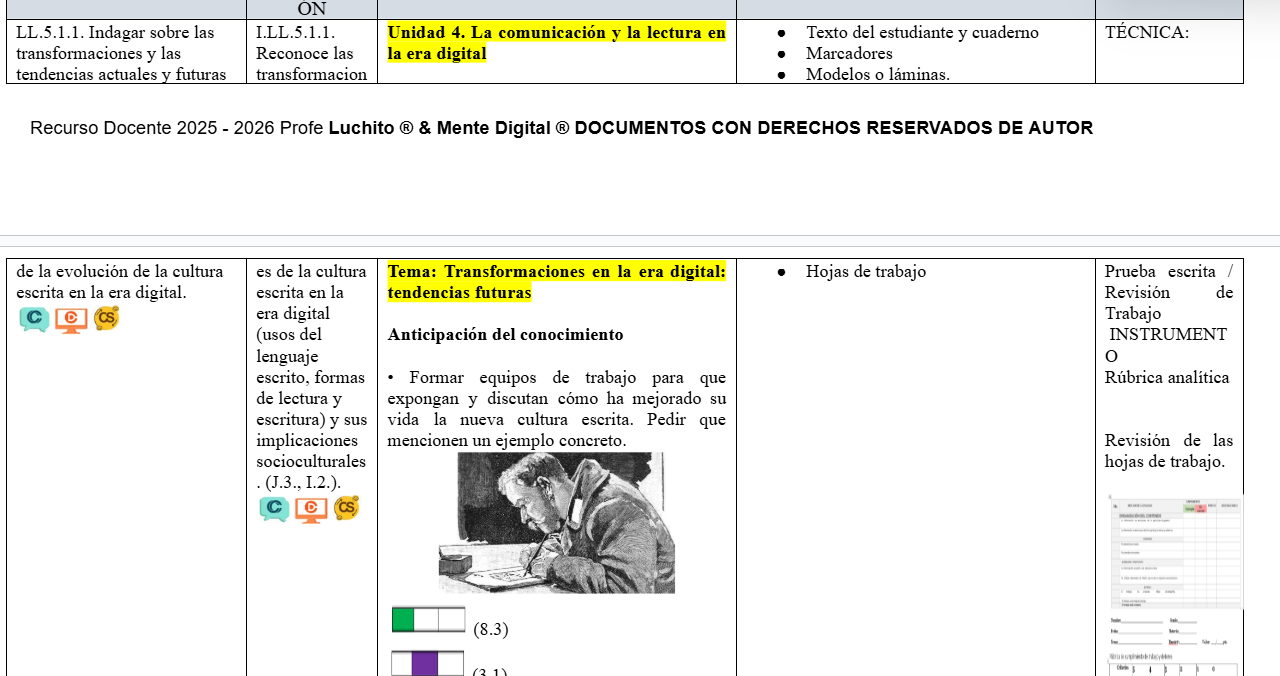
Task: Select the Rúbrica analítica text
Action: (x=1164, y=377)
